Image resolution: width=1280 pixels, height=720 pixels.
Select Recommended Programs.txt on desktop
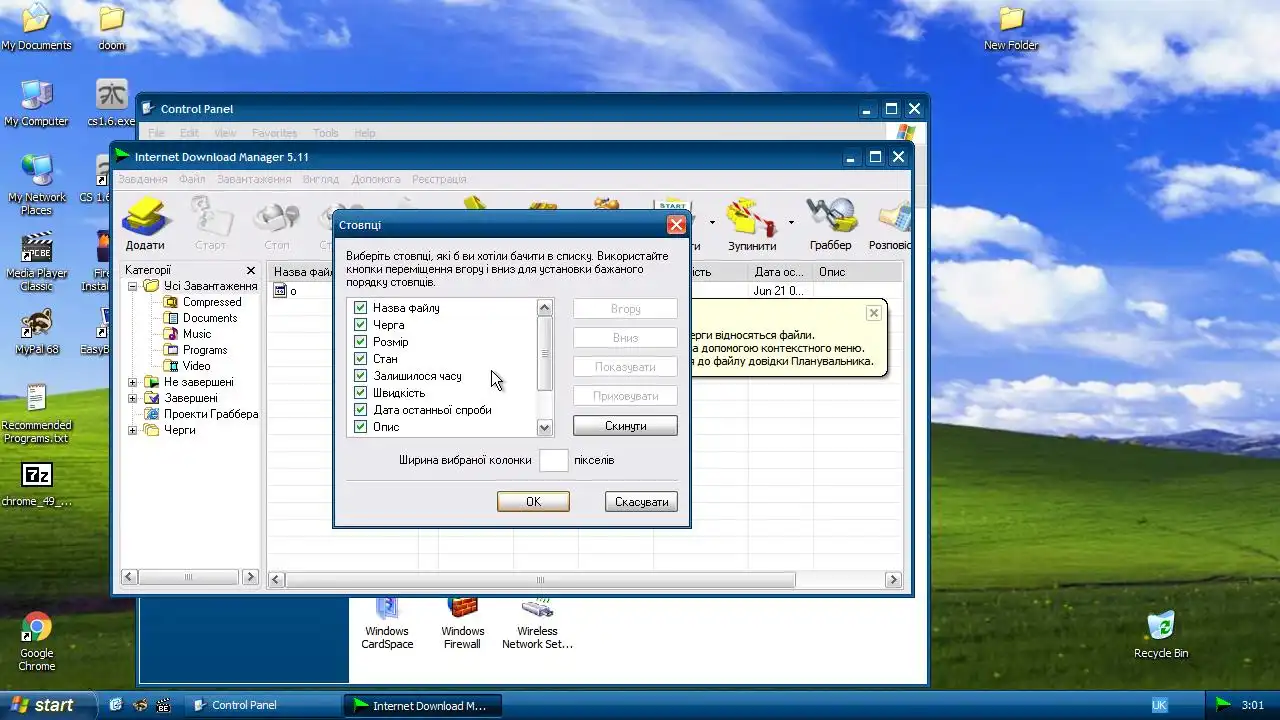pos(36,413)
